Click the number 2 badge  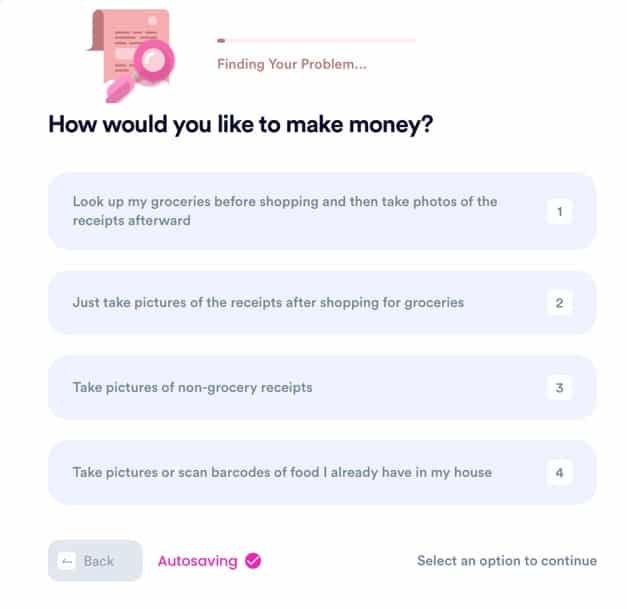pos(559,303)
